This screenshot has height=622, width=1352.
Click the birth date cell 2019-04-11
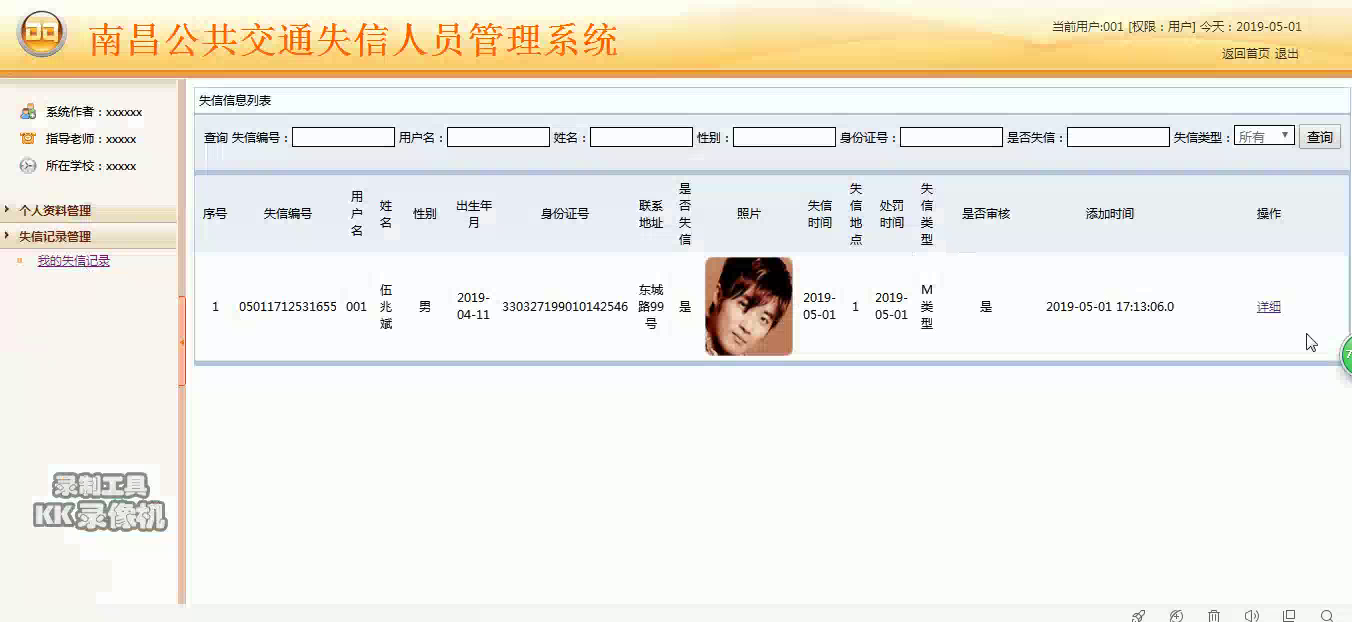click(473, 306)
